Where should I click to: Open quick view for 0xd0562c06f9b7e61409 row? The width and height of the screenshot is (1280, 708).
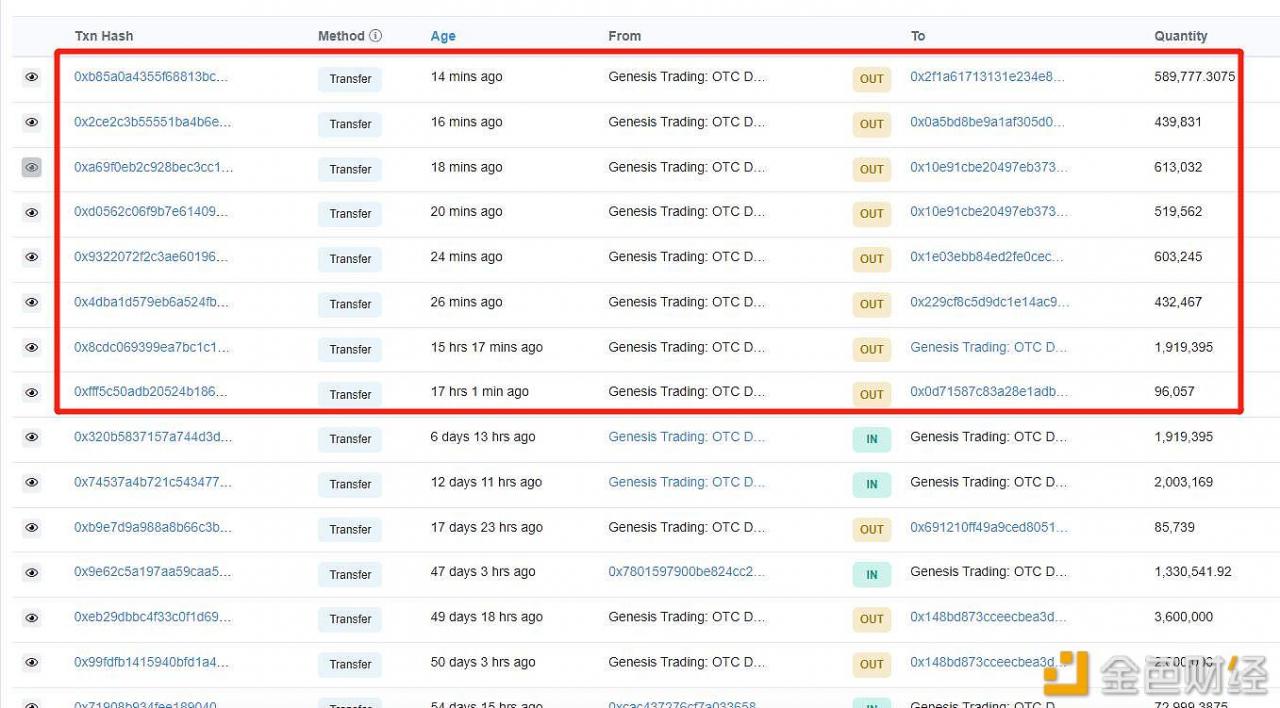pyautogui.click(x=32, y=212)
